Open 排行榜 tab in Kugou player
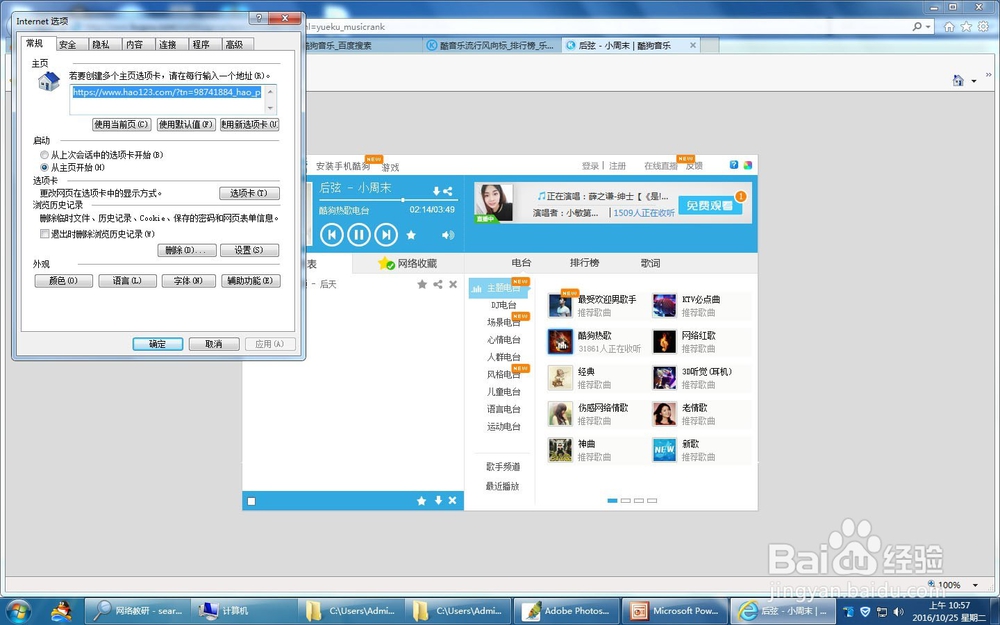The width and height of the screenshot is (1000, 625). 584,263
